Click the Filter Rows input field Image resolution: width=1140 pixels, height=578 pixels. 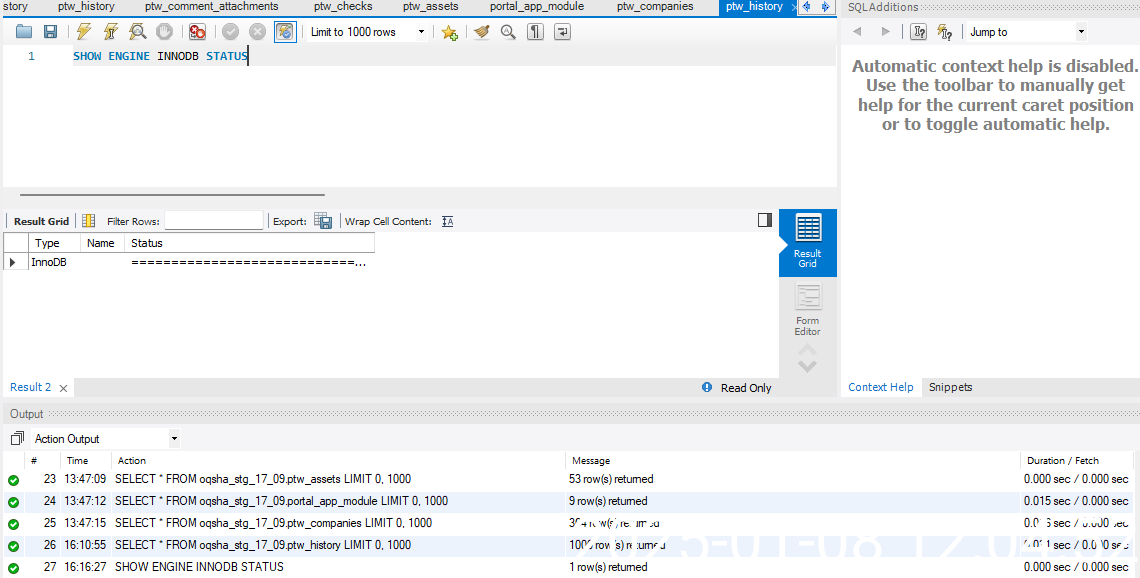[213, 221]
